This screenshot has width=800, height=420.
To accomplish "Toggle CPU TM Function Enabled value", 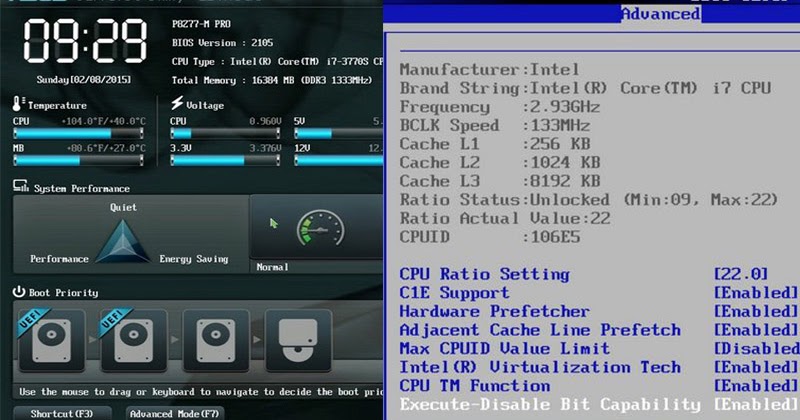I will 755,386.
